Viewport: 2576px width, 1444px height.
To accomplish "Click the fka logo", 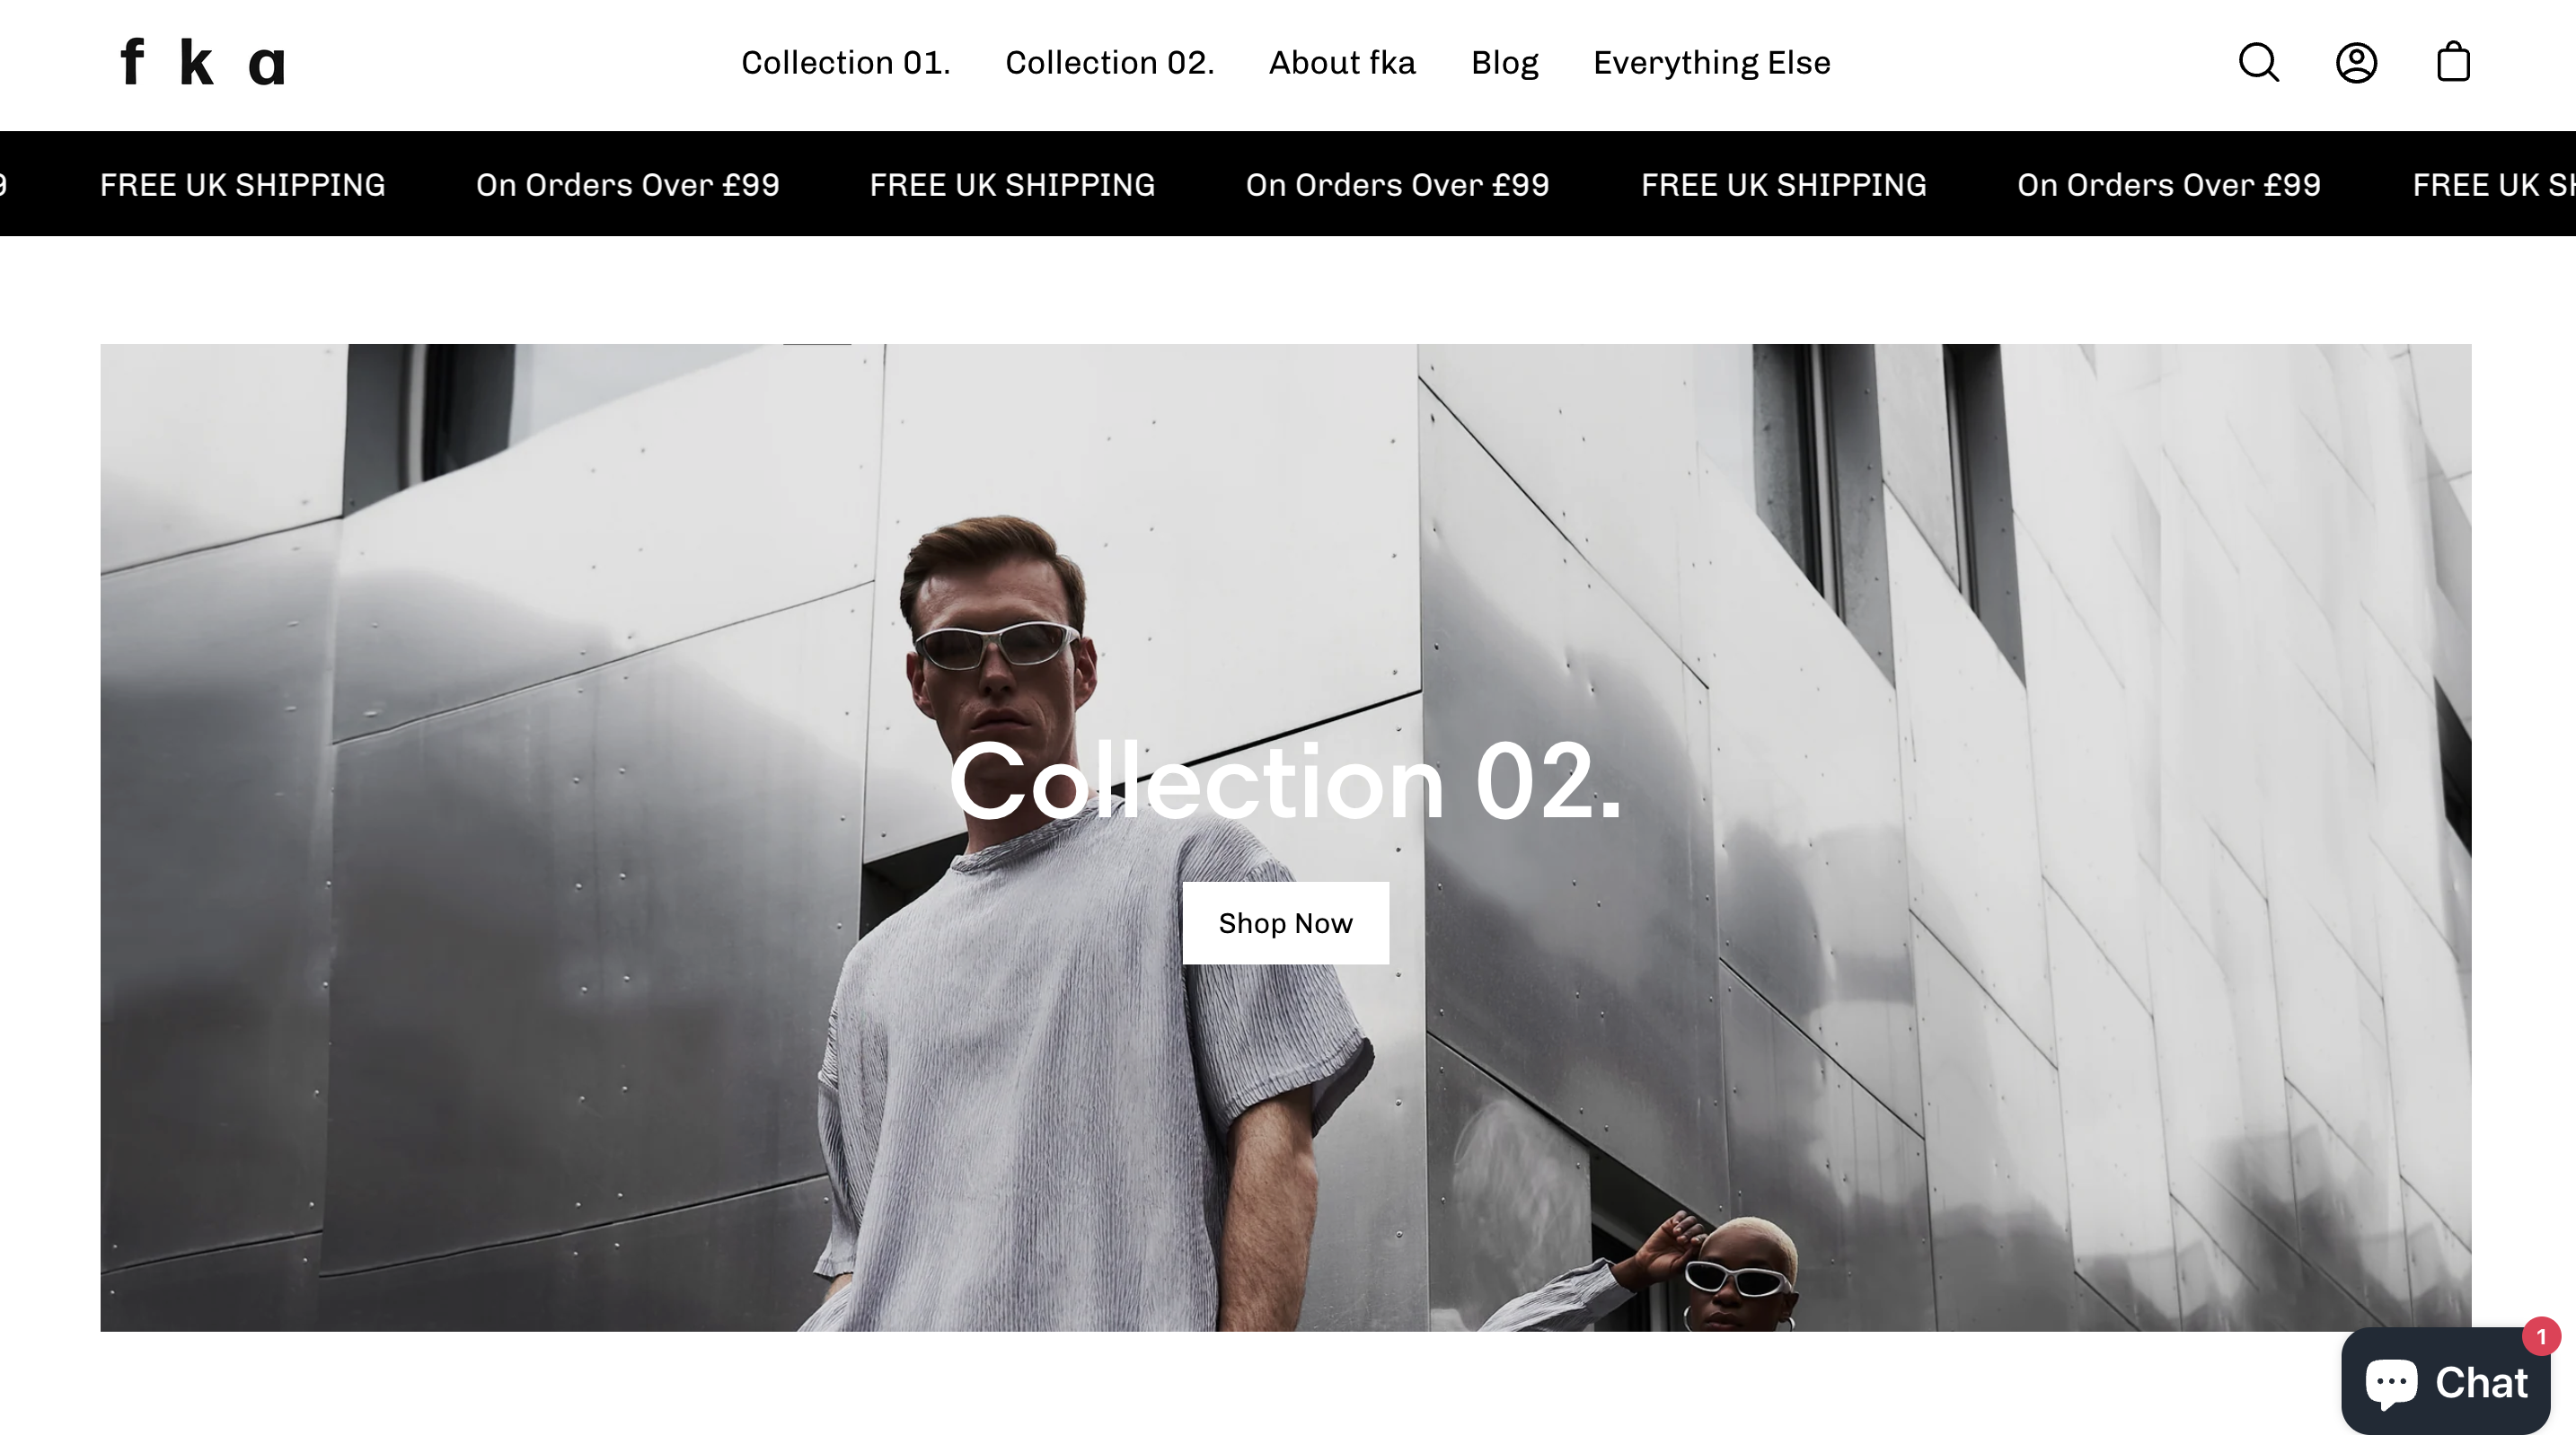I will [203, 63].
